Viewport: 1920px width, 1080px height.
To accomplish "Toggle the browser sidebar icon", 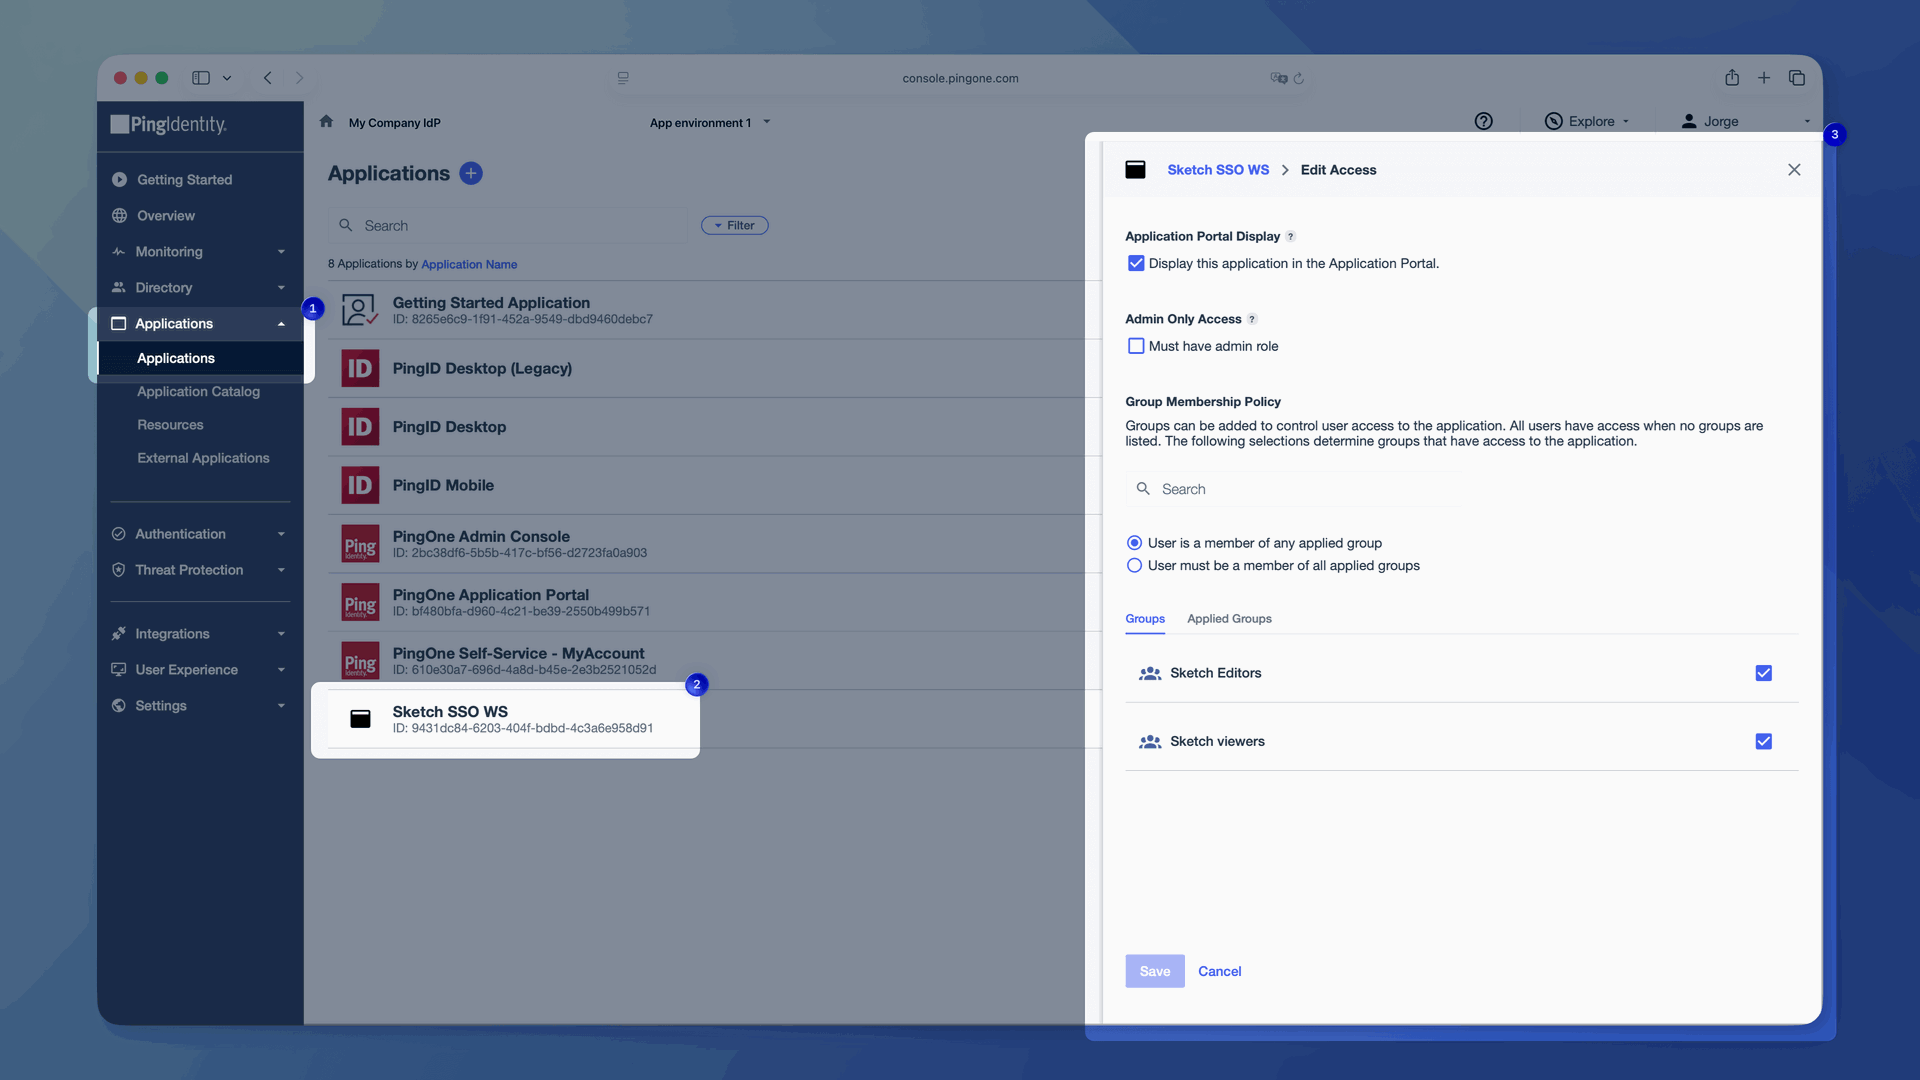I will [x=201, y=78].
